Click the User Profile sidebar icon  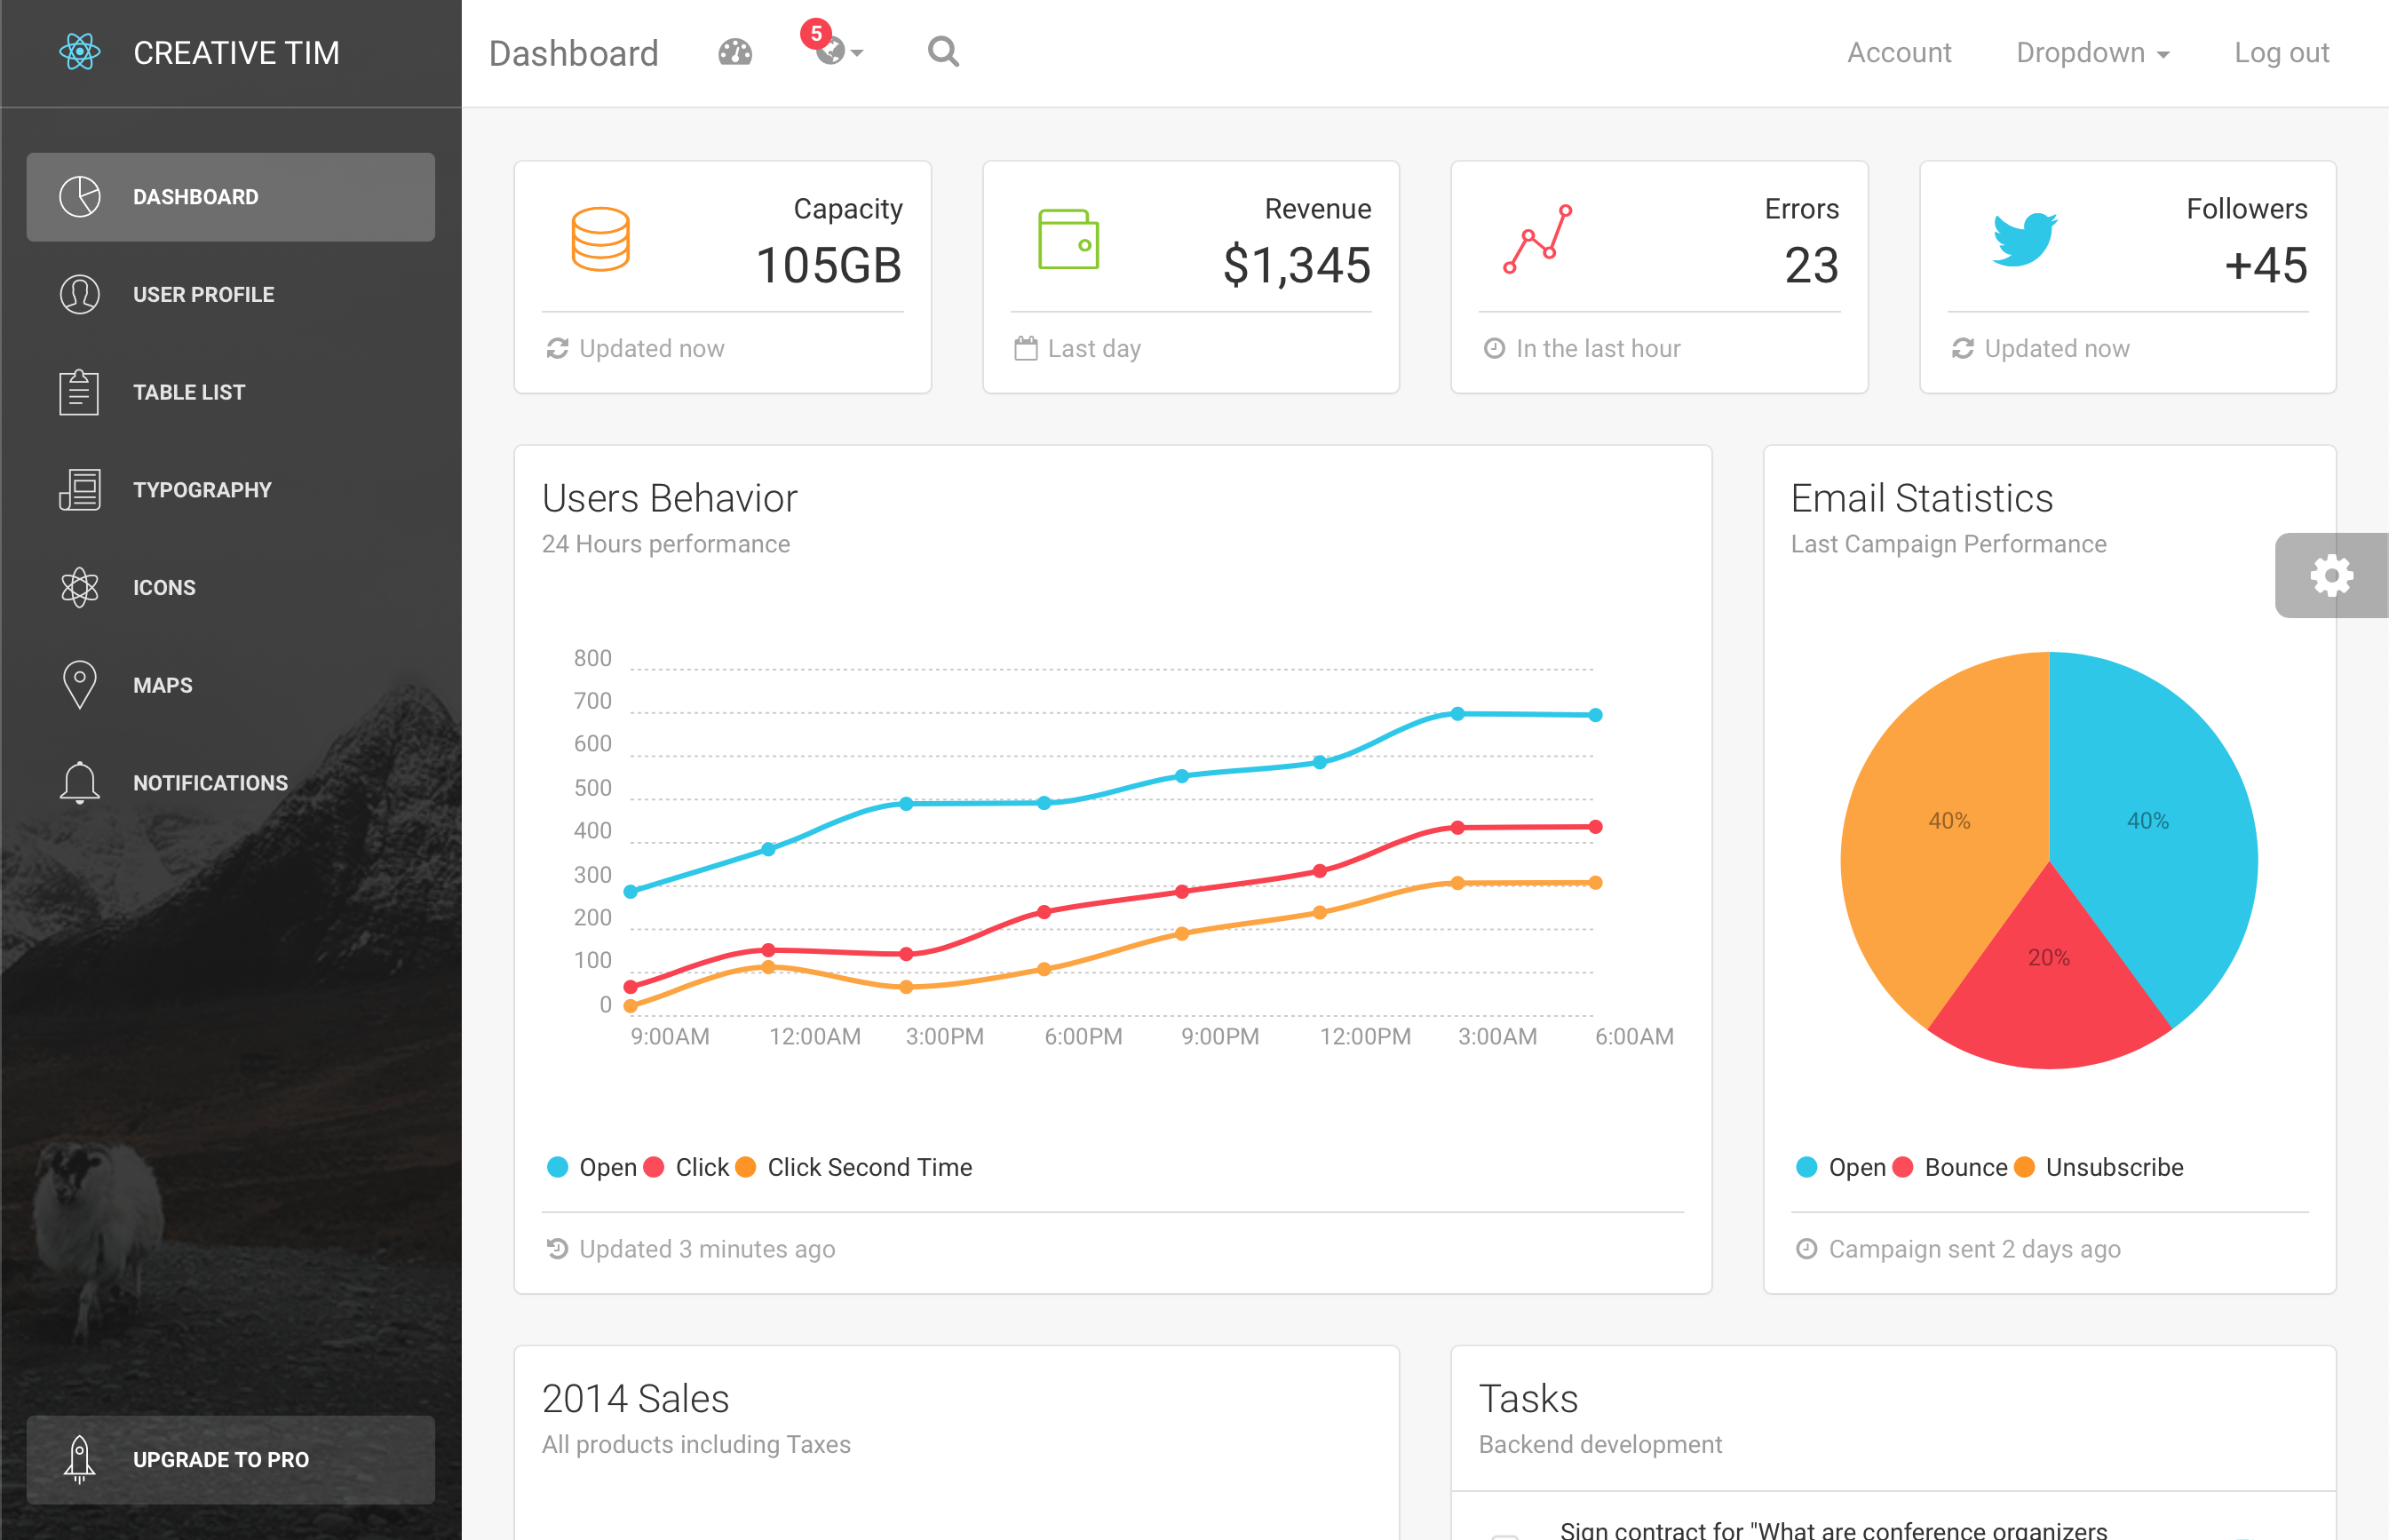pos(78,293)
